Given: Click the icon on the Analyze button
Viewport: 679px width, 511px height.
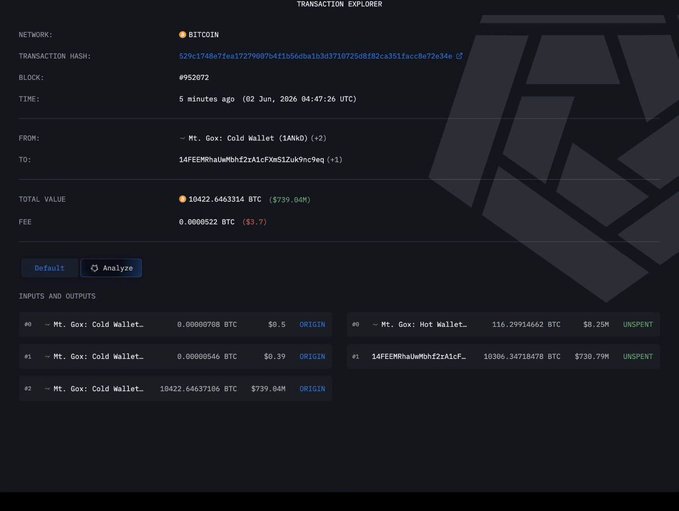Looking at the screenshot, I should [94, 268].
